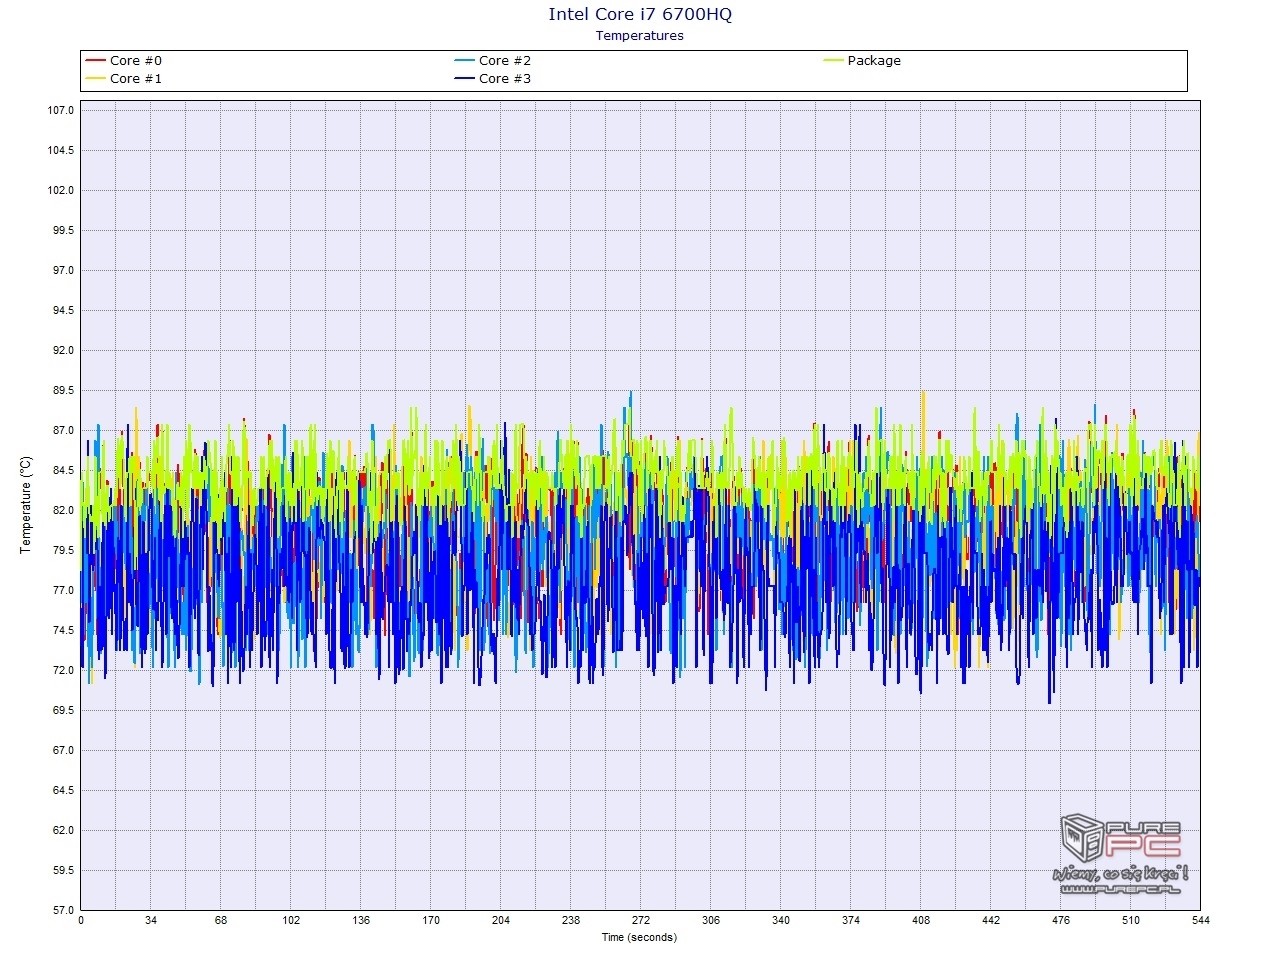The width and height of the screenshot is (1280, 960).
Task: Click the 204 time axis tick
Action: point(501,921)
